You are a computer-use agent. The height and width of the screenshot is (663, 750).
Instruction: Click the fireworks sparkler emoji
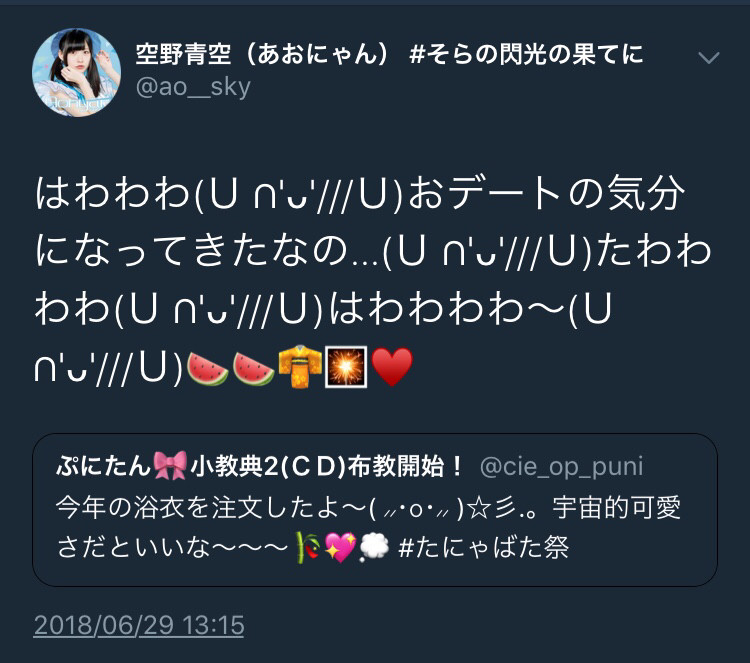346,367
